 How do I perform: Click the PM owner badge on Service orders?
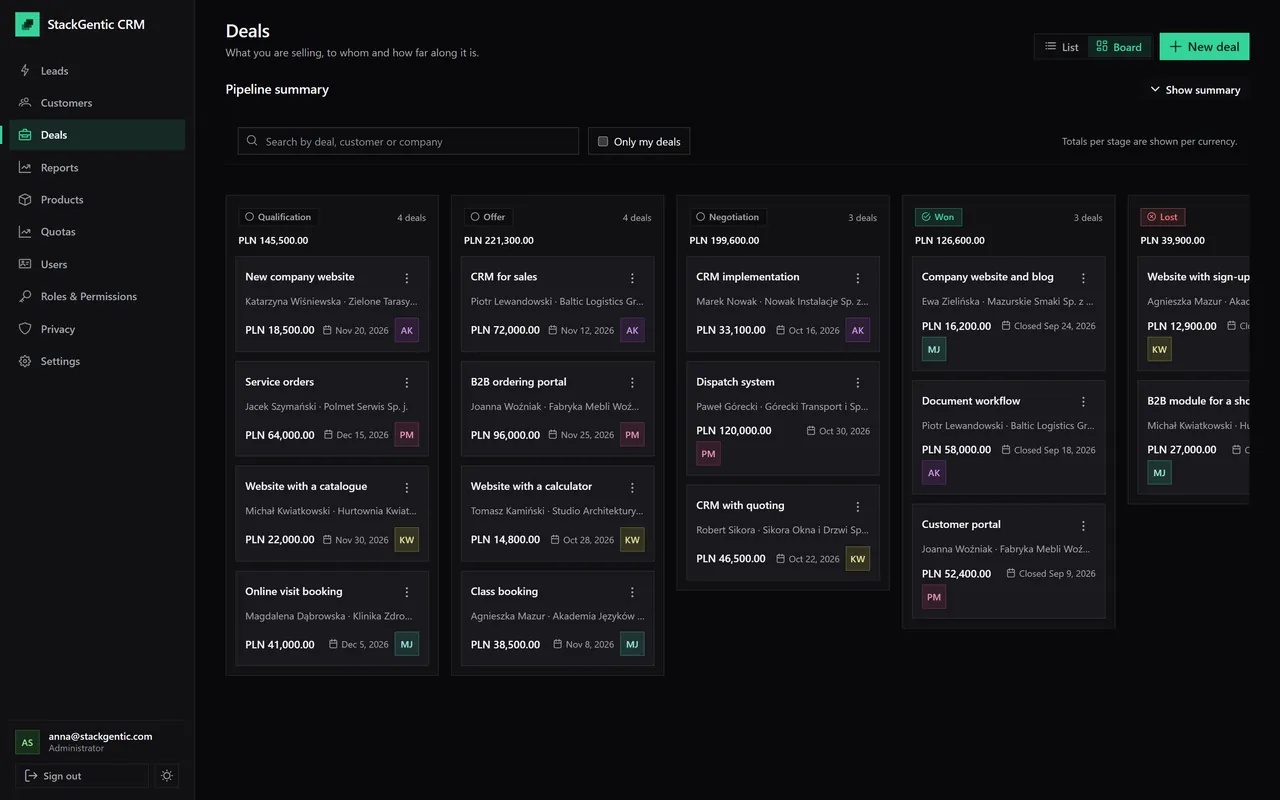407,435
